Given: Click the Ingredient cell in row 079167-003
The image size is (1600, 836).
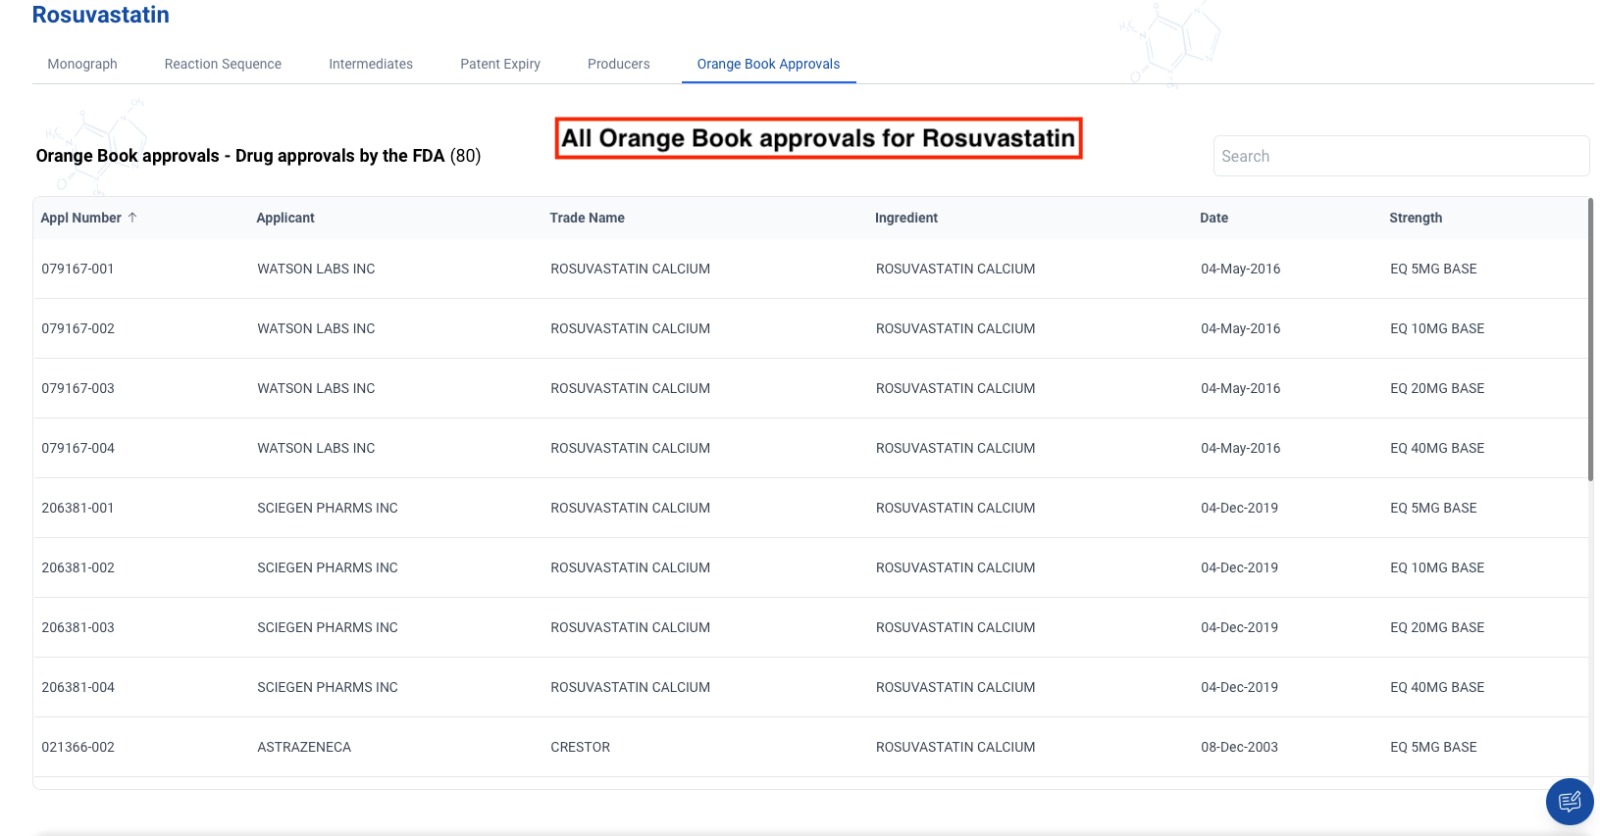Looking at the screenshot, I should (955, 389).
